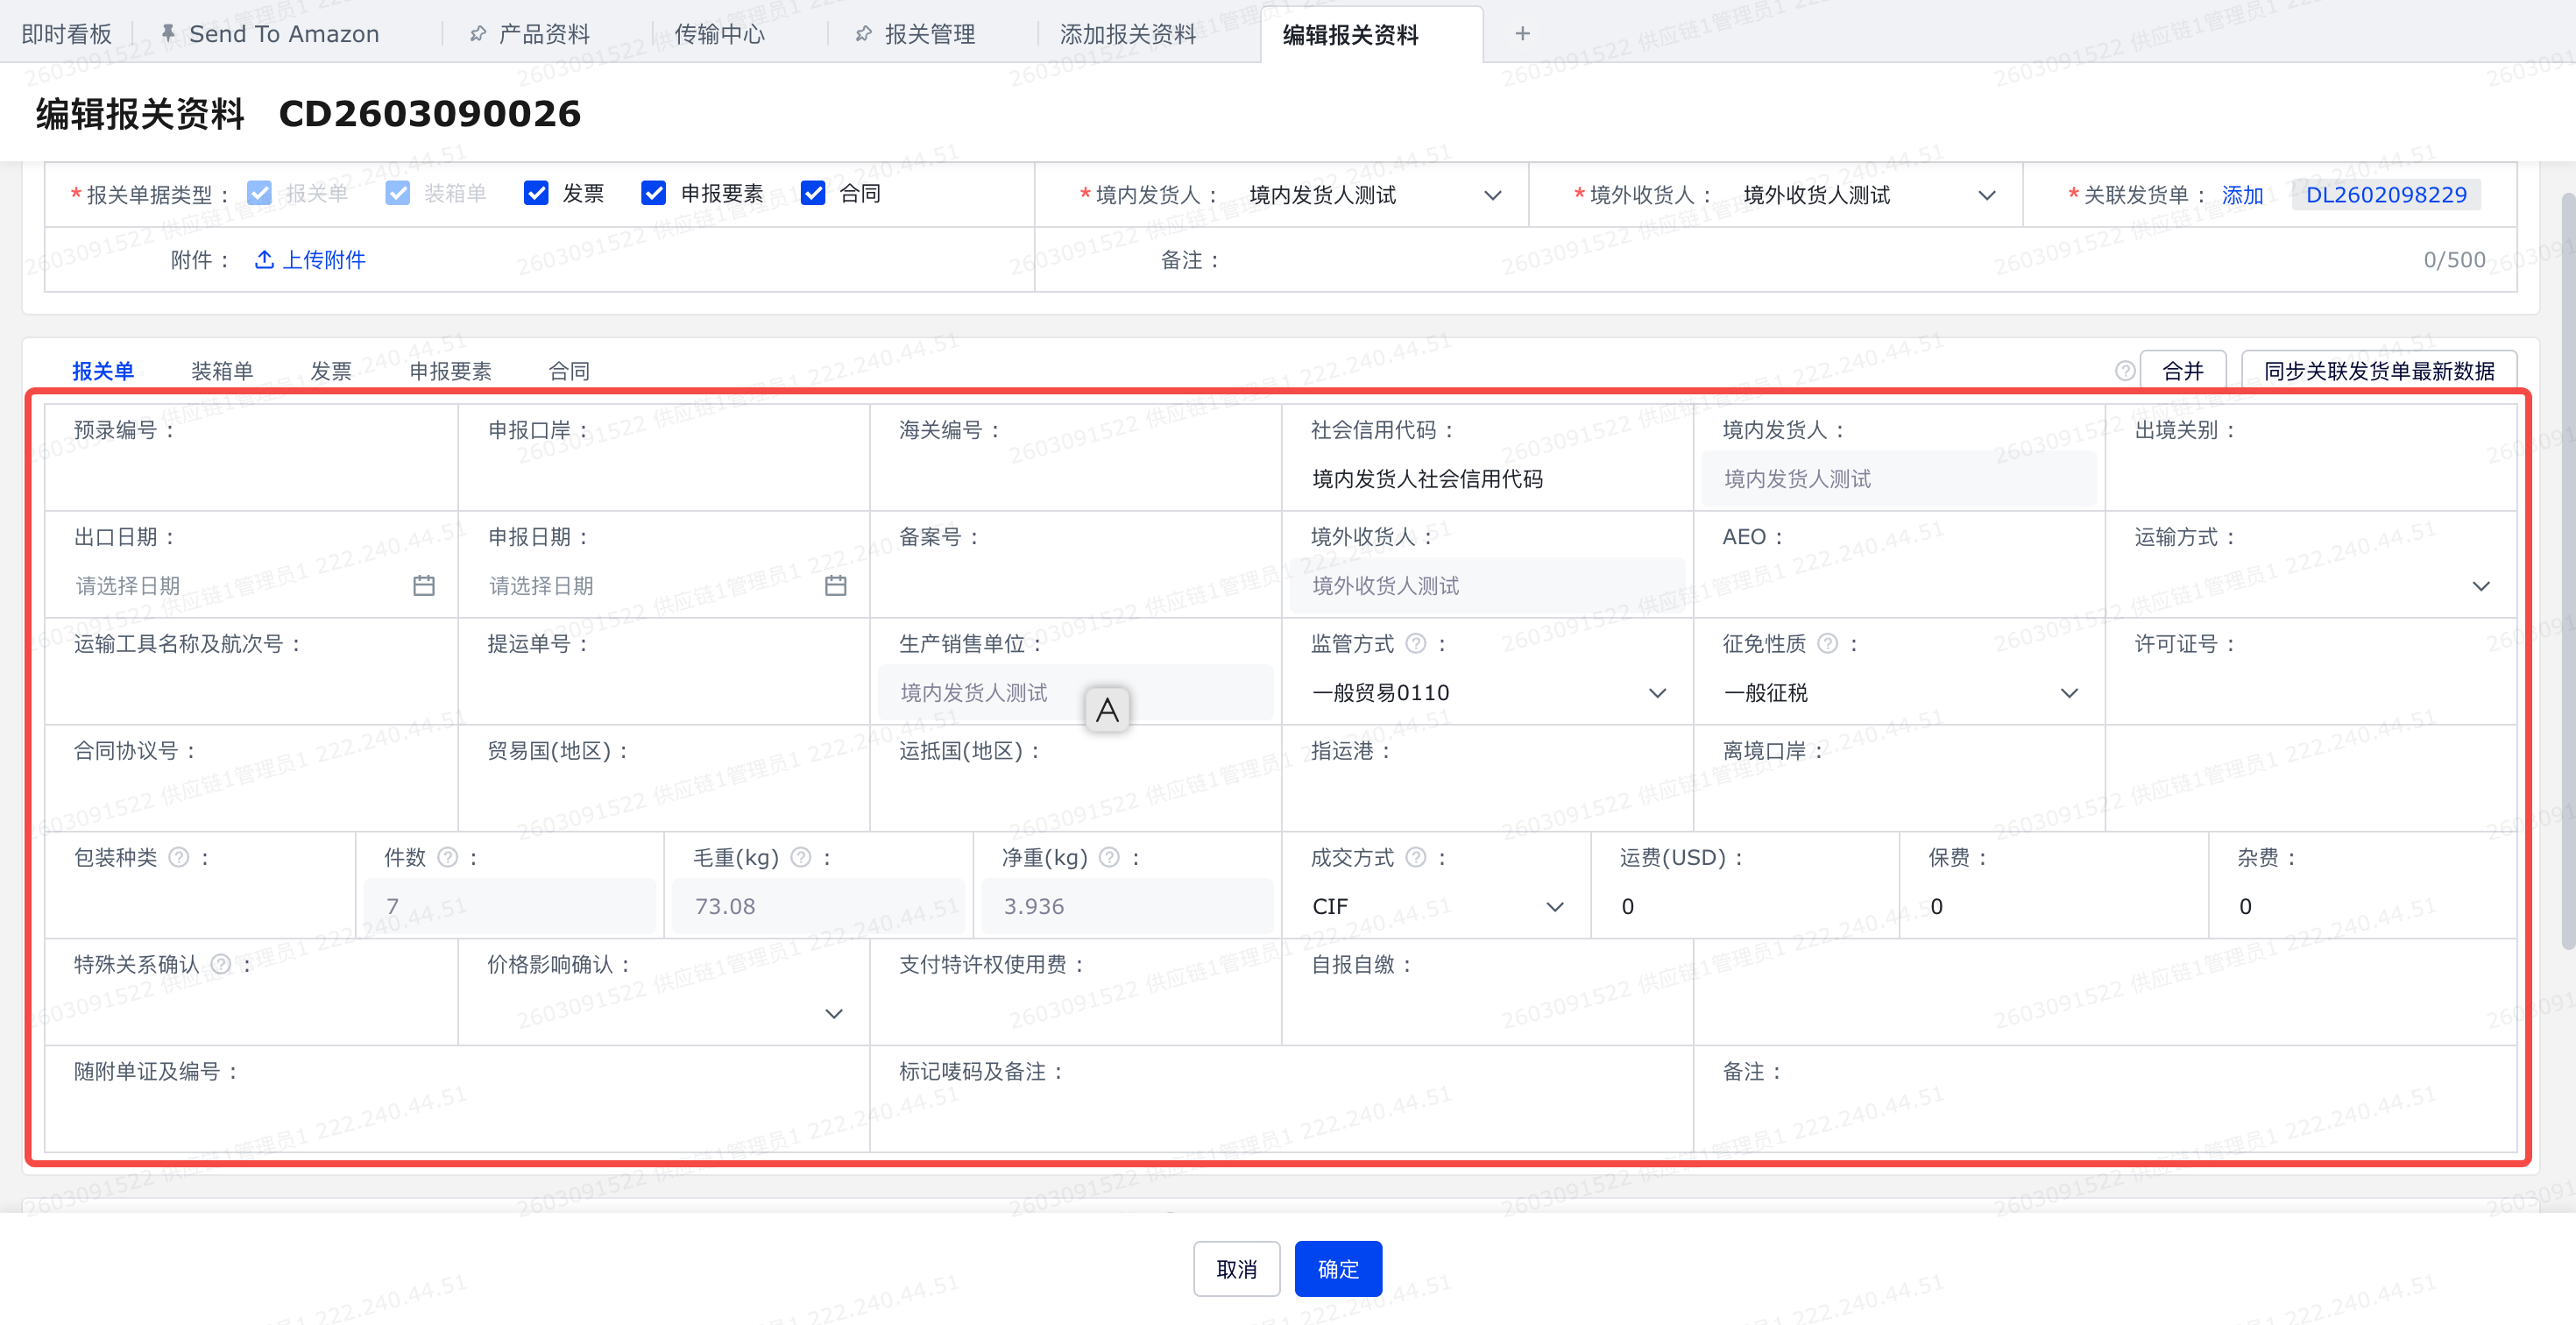Click the upload attachment icon next to 上传附件

pos(264,260)
